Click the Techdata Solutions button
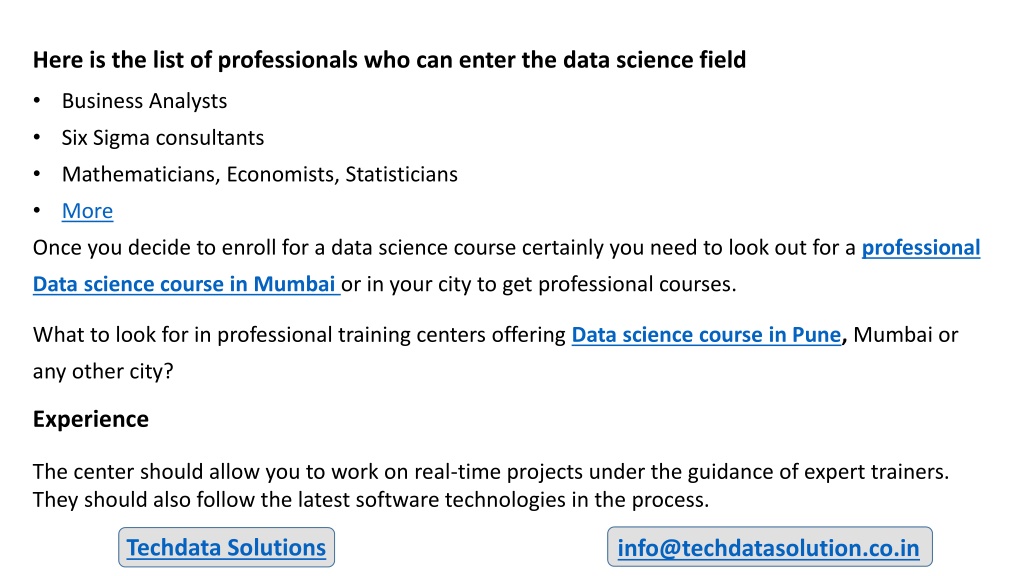This screenshot has width=1024, height=576. (x=227, y=547)
